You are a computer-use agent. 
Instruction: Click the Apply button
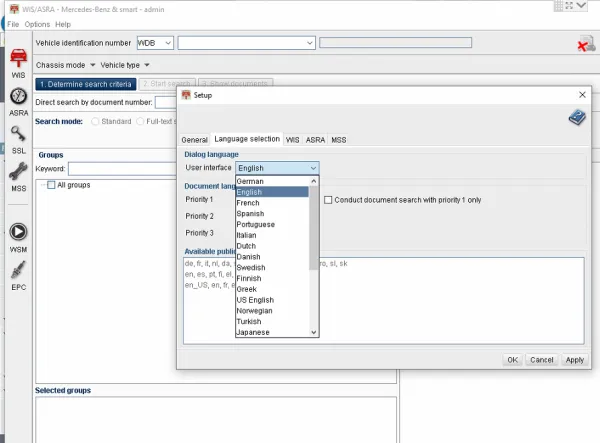coord(574,359)
